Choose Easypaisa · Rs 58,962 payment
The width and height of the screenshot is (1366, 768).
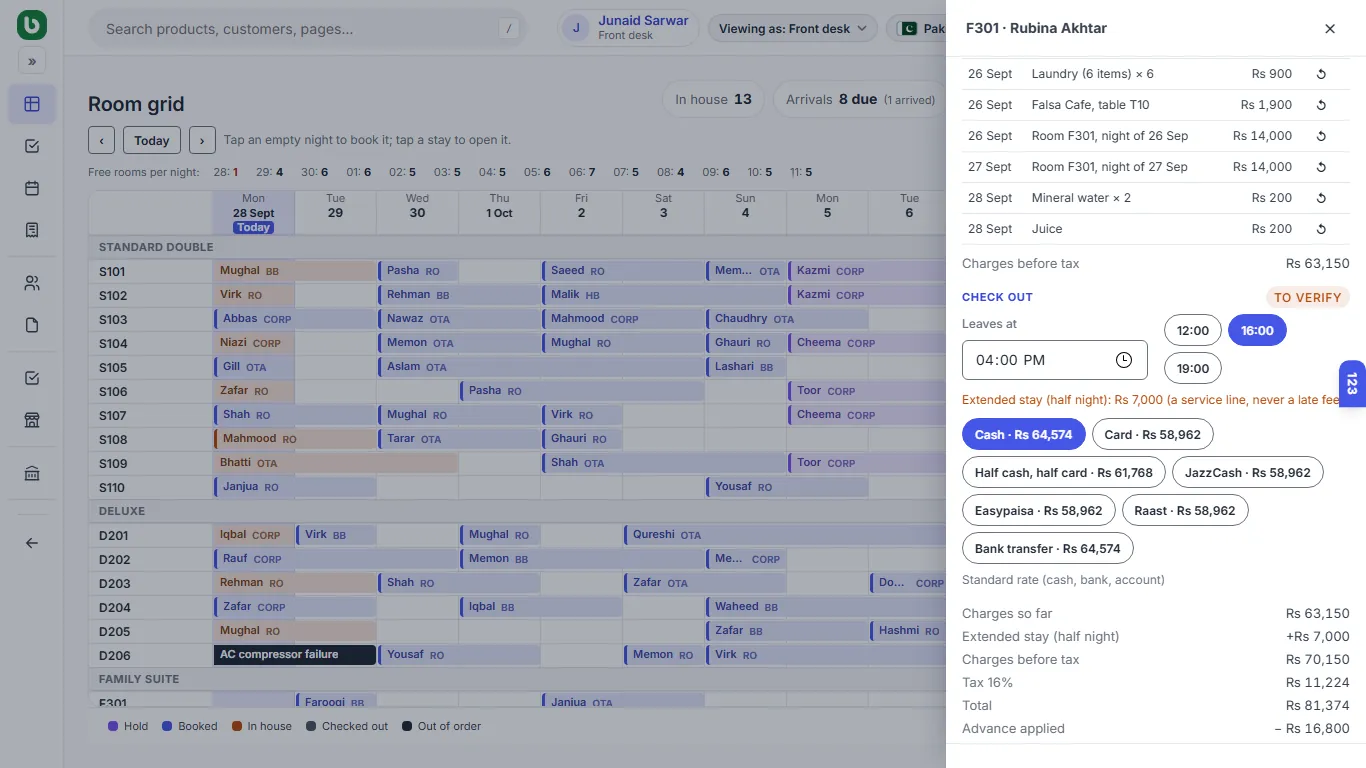pos(1038,510)
